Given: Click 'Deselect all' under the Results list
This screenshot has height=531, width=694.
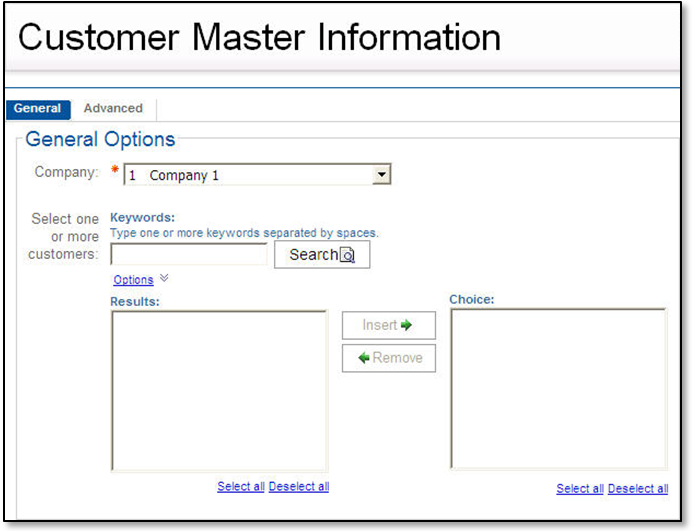Looking at the screenshot, I should click(299, 487).
